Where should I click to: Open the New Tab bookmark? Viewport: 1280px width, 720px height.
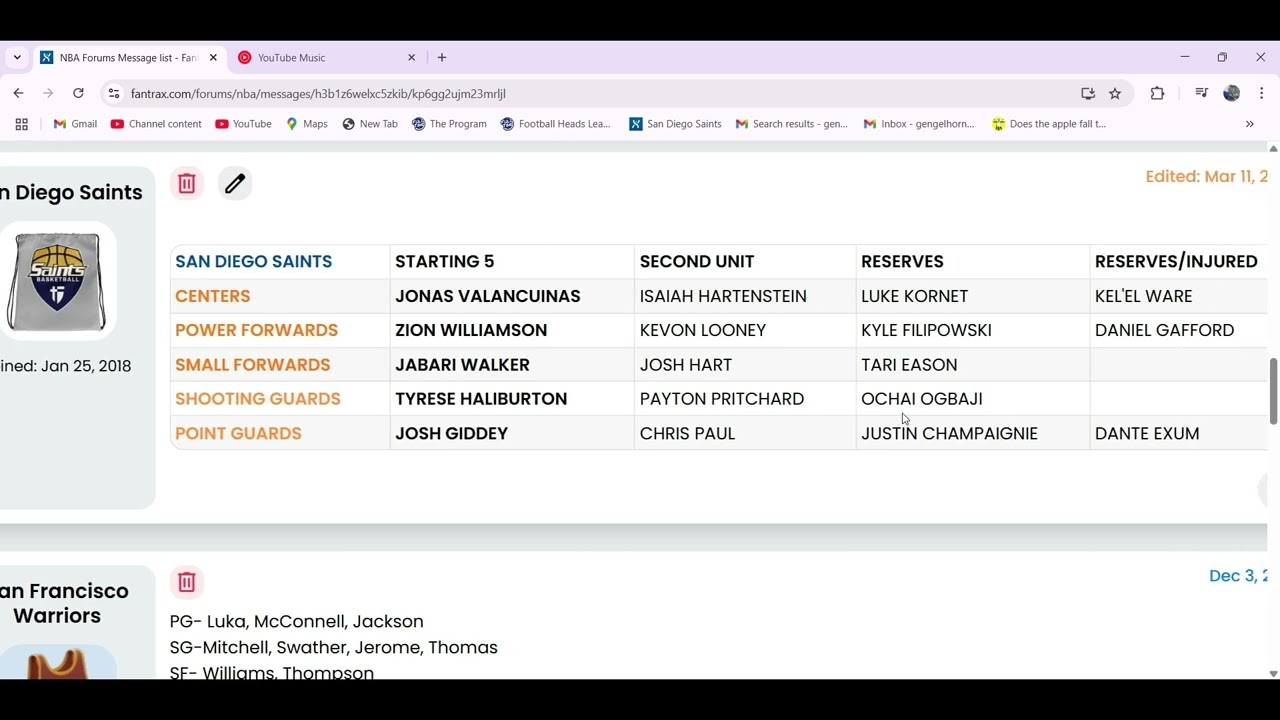pyautogui.click(x=369, y=124)
